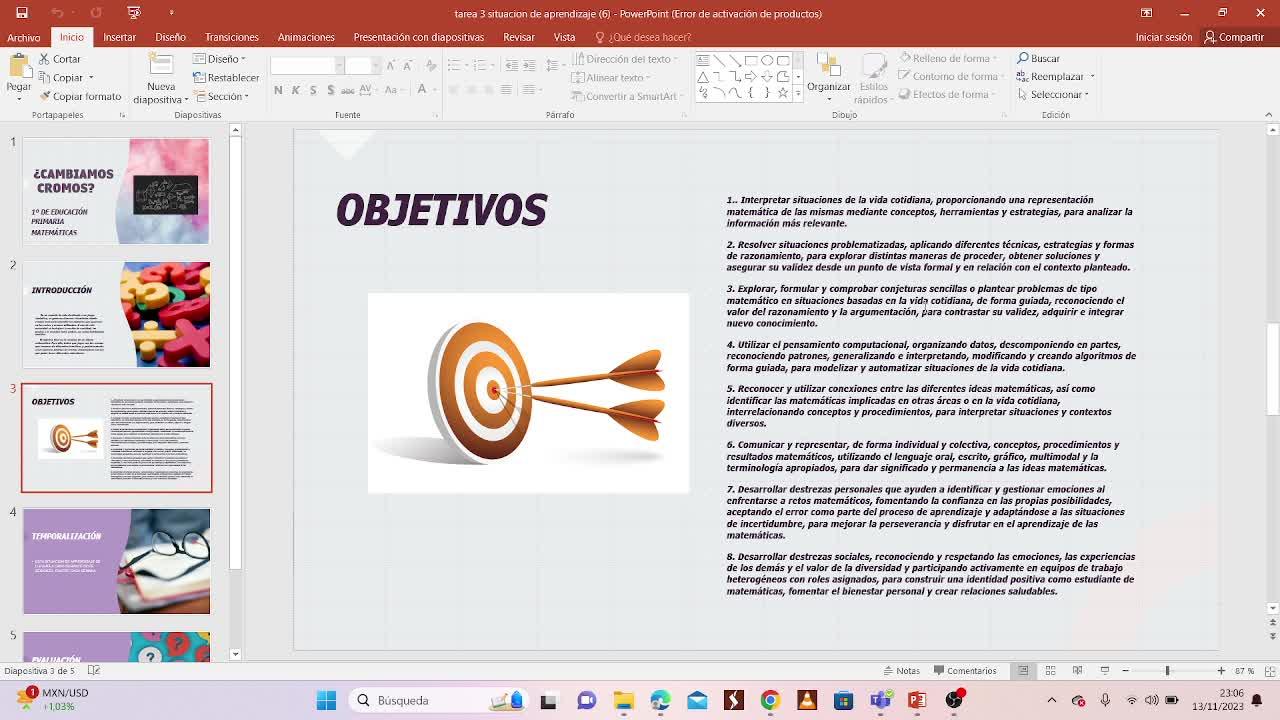Open the Seleccionar dropdown menu
The width and height of the screenshot is (1280, 720).
coord(1054,95)
